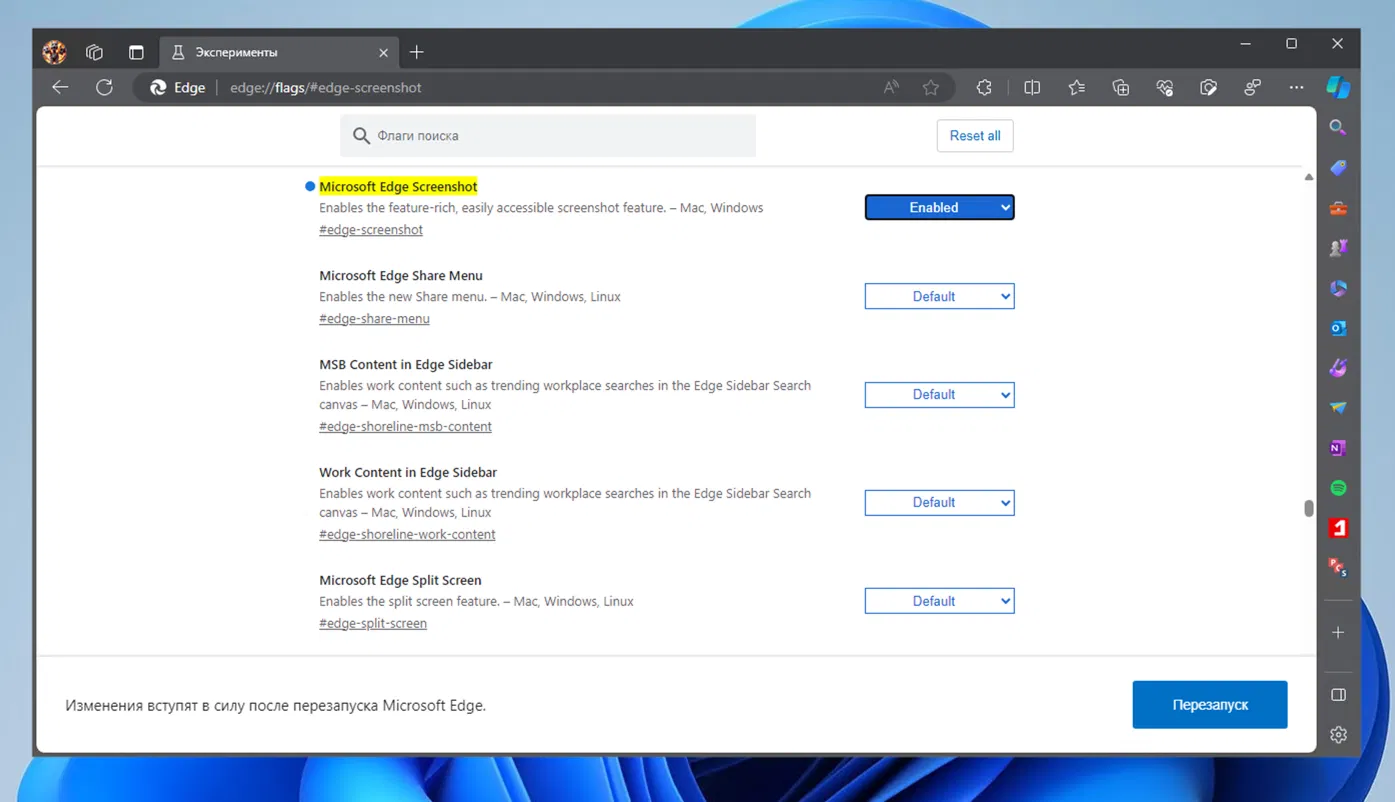The height and width of the screenshot is (802, 1395).
Task: Open Settings and more ellipsis menu
Action: (x=1296, y=87)
